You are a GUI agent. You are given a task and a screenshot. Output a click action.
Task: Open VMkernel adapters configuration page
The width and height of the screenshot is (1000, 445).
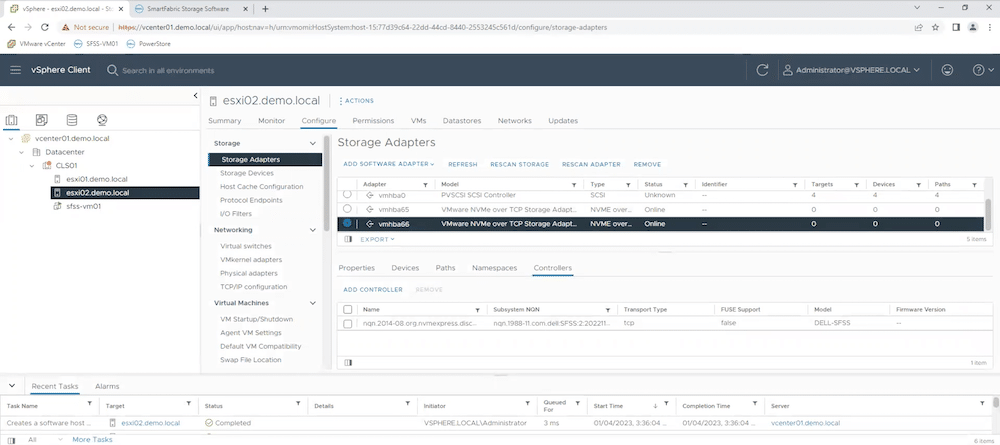coord(251,259)
